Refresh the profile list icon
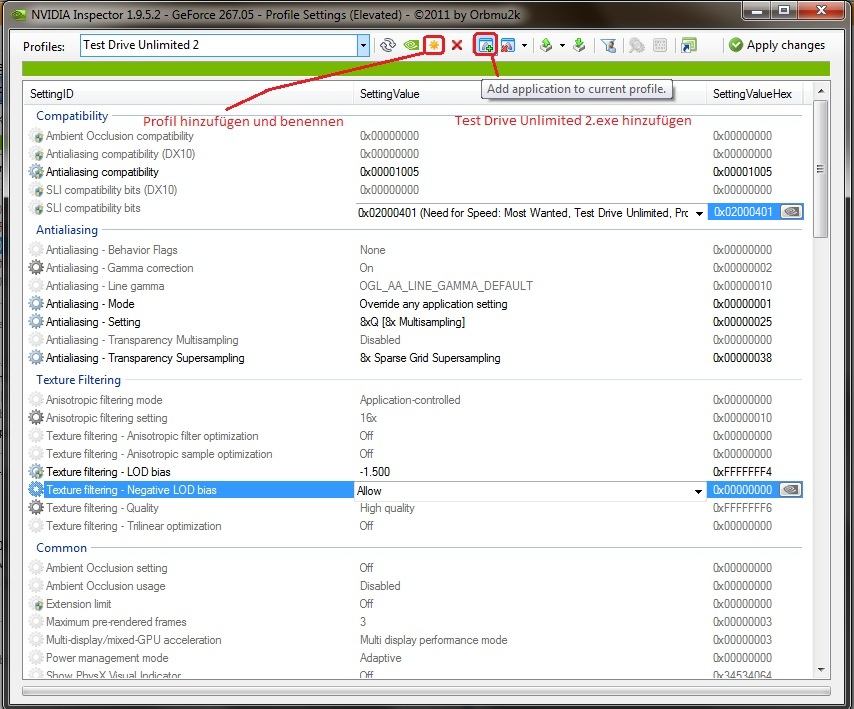The width and height of the screenshot is (854, 709). [x=387, y=45]
